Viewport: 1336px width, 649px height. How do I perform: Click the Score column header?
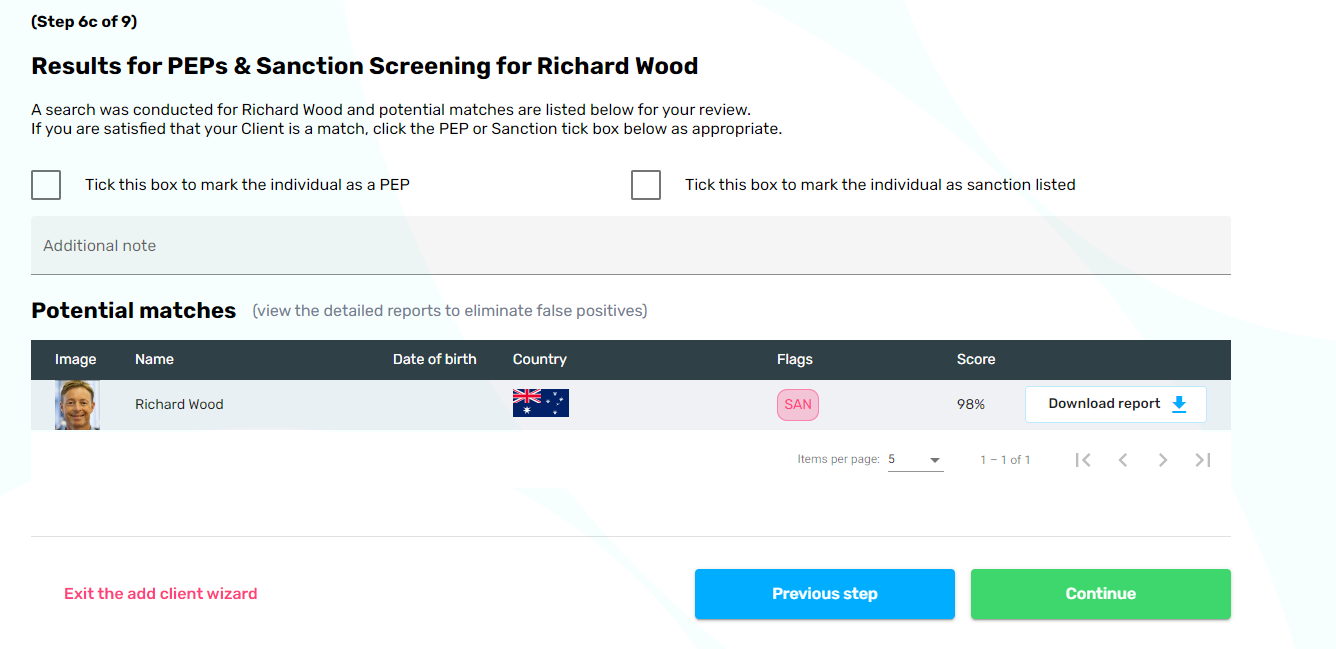pos(975,360)
